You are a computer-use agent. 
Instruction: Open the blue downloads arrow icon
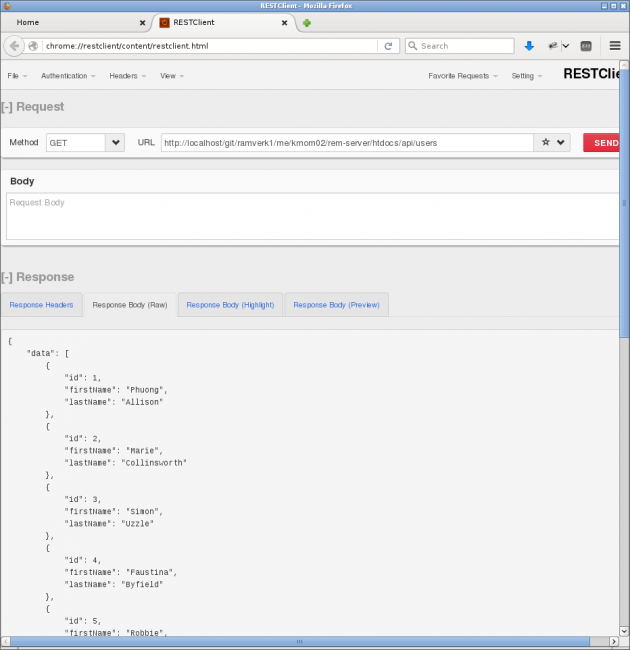(x=529, y=46)
